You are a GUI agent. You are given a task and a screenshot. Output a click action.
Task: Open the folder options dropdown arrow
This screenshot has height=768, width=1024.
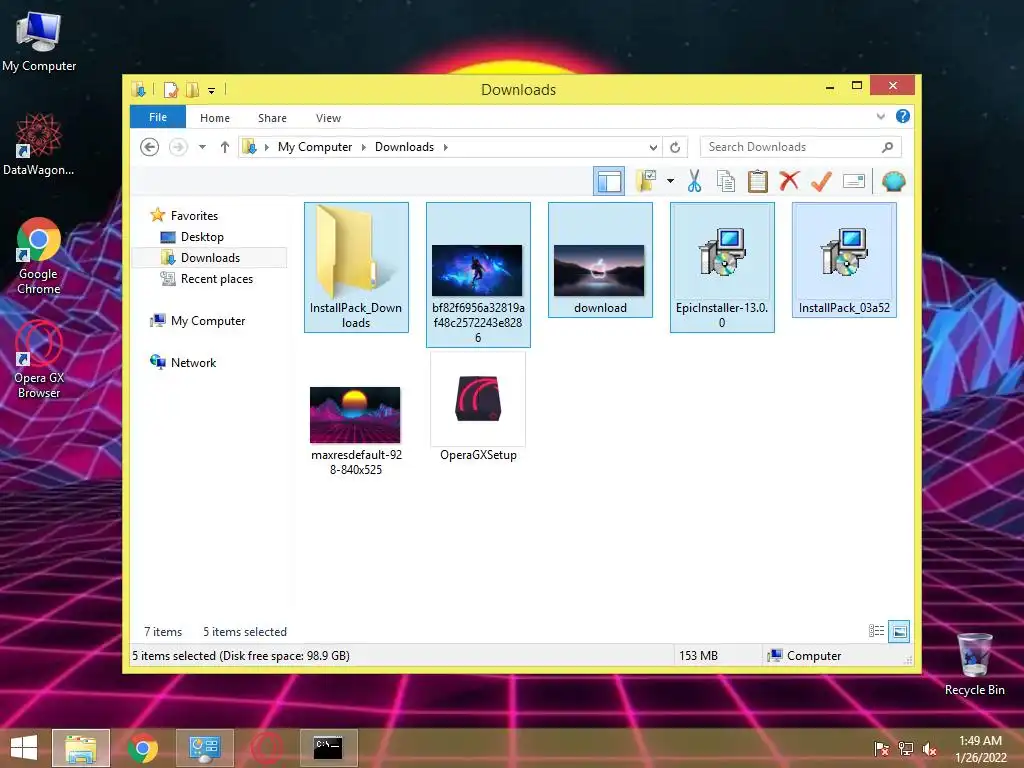(670, 181)
